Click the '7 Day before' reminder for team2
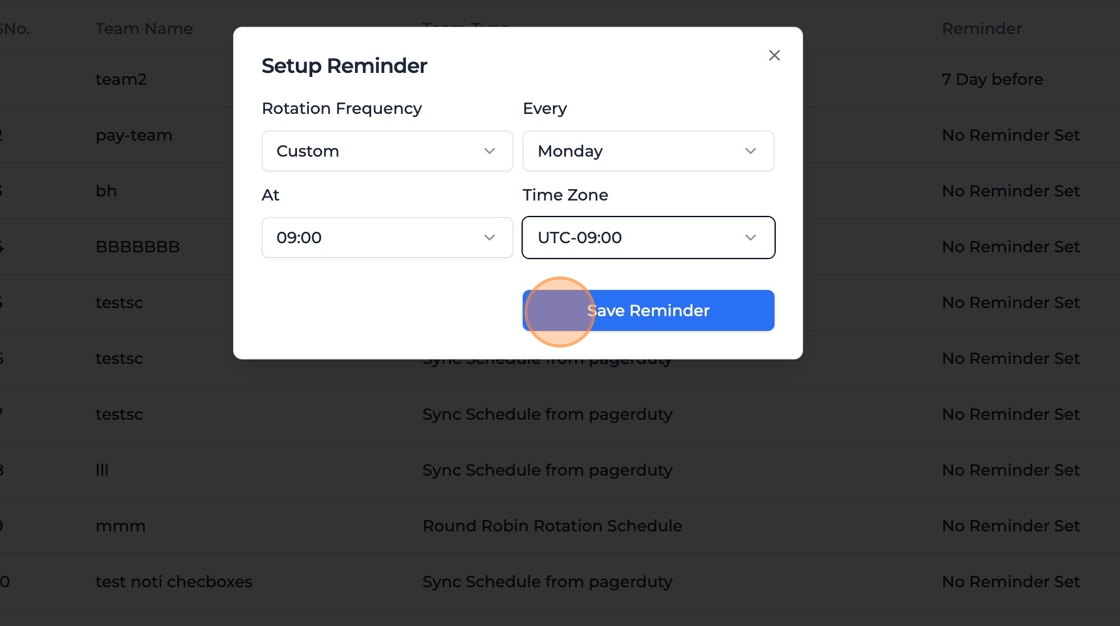 pos(992,79)
